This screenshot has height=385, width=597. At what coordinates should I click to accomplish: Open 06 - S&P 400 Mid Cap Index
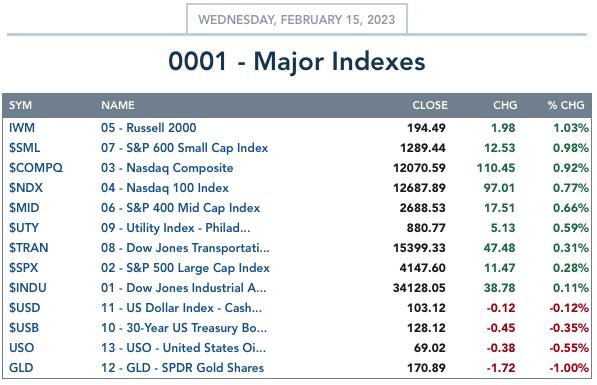[180, 208]
